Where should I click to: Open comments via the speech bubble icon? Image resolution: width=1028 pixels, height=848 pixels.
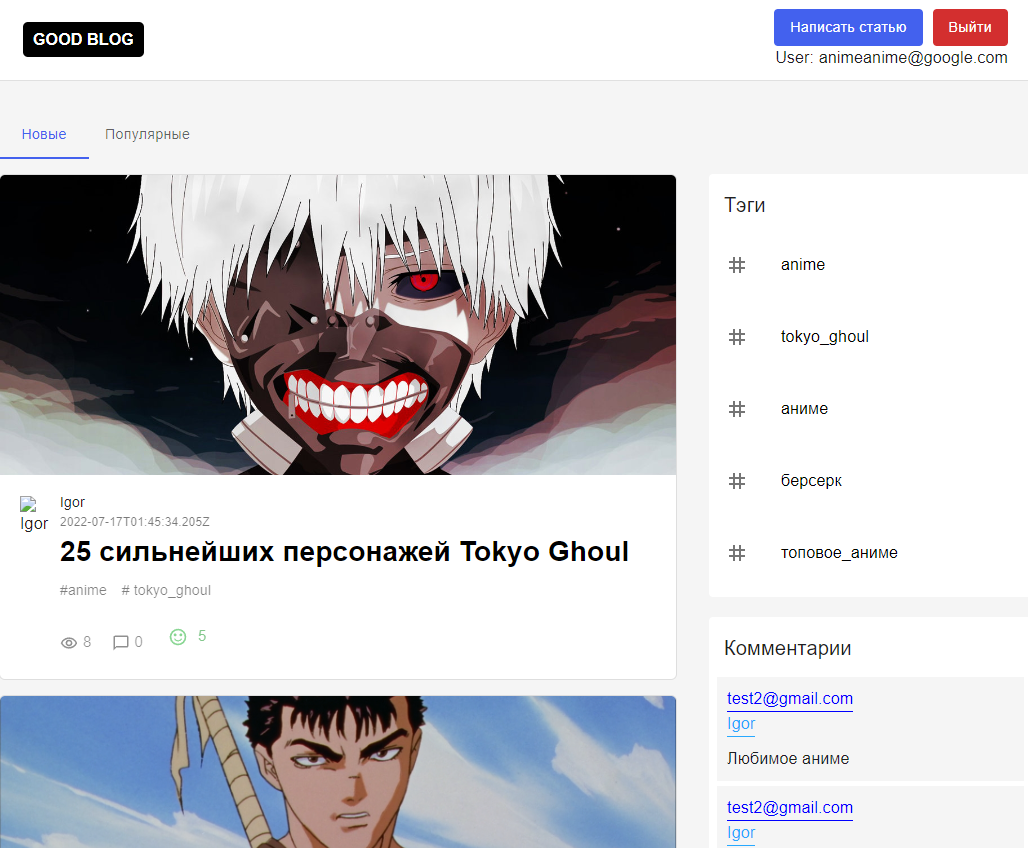point(120,642)
